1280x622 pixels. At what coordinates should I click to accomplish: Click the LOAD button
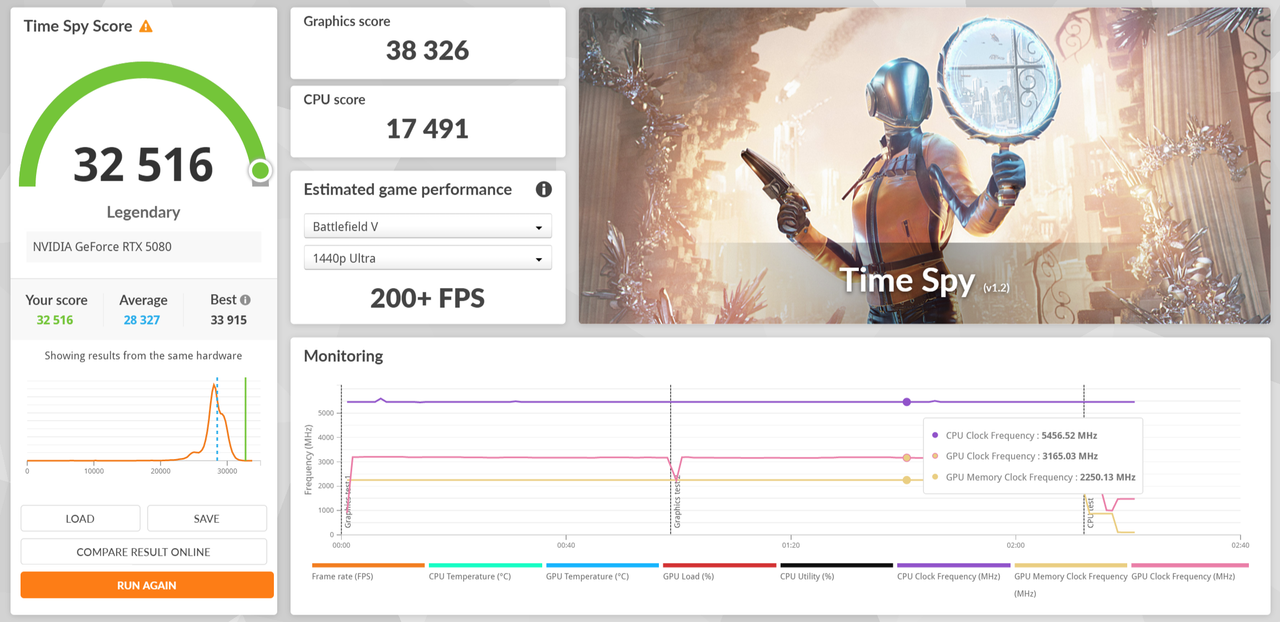[x=80, y=519]
